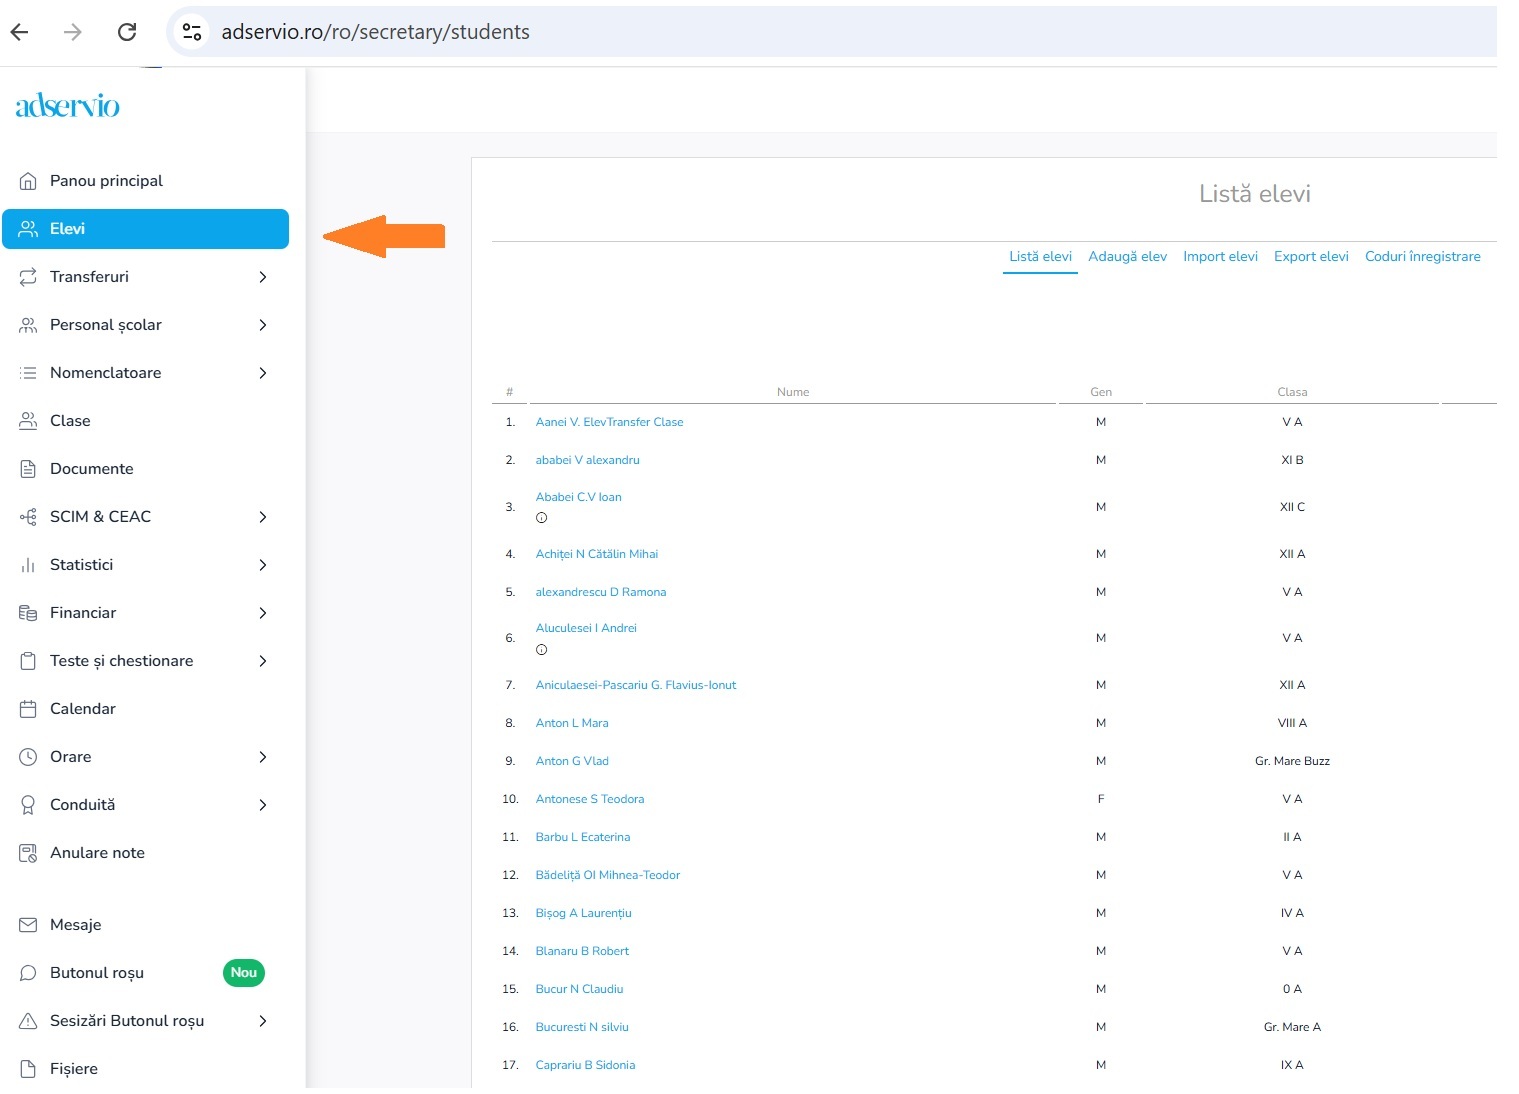Click the browser address bar URL
This screenshot has height=1094, width=1519.
tap(375, 32)
